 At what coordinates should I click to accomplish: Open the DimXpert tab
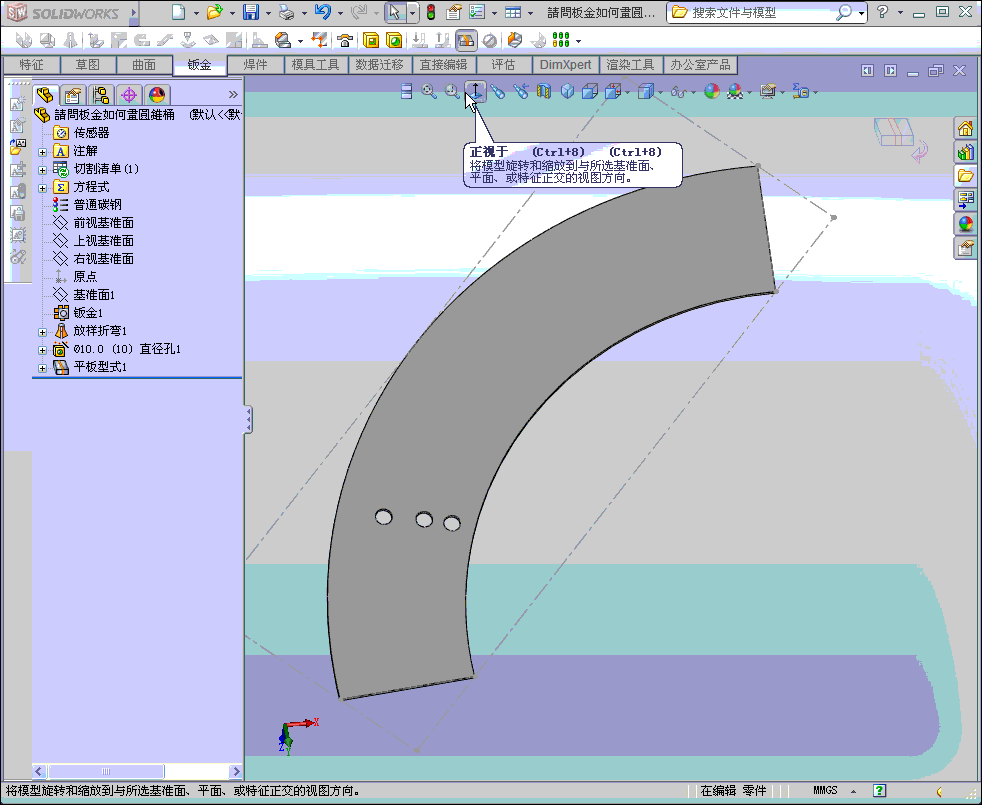pos(566,65)
